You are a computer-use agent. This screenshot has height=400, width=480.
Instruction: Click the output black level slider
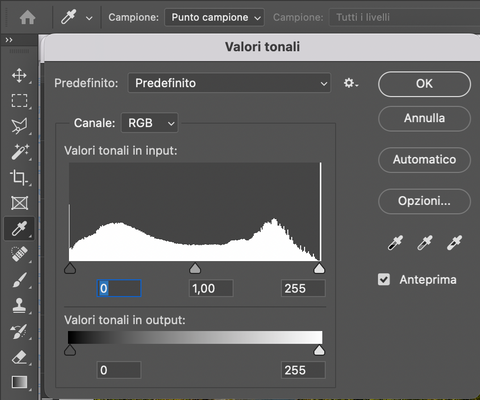pos(70,350)
